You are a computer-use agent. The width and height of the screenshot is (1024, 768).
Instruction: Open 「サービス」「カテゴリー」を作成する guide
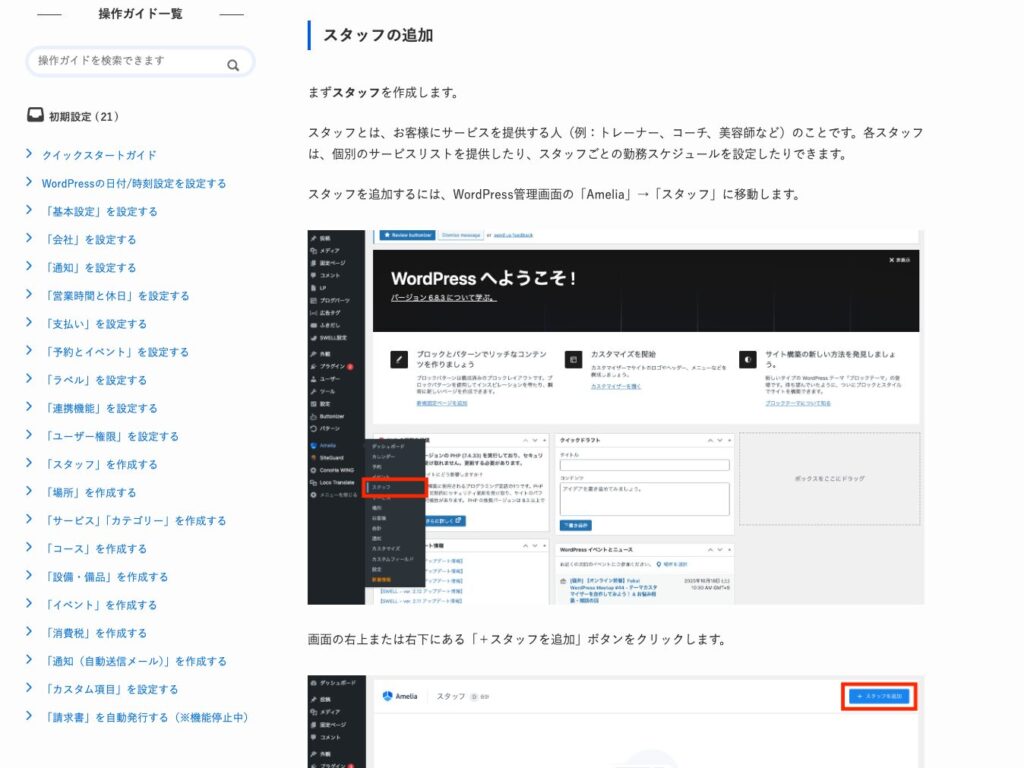pyautogui.click(x=134, y=520)
